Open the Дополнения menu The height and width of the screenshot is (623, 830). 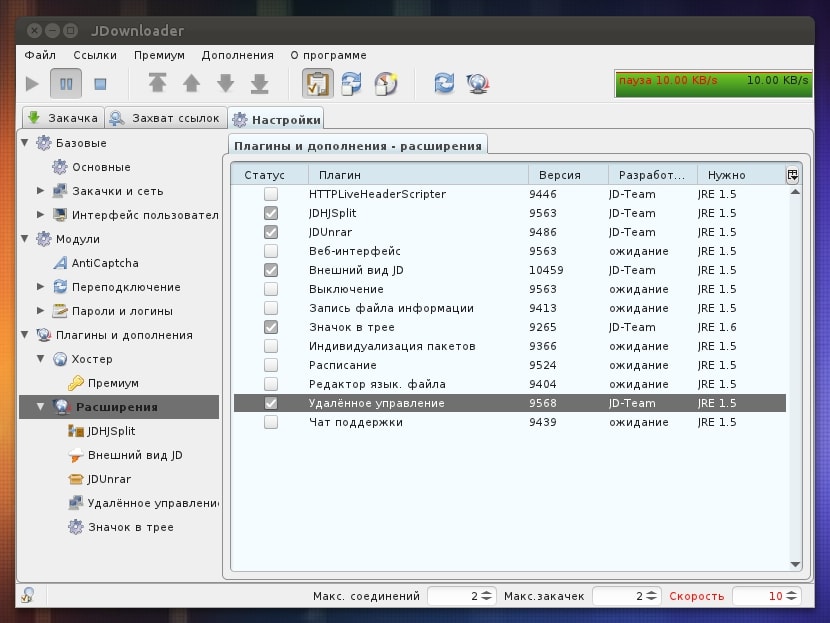pyautogui.click(x=238, y=55)
